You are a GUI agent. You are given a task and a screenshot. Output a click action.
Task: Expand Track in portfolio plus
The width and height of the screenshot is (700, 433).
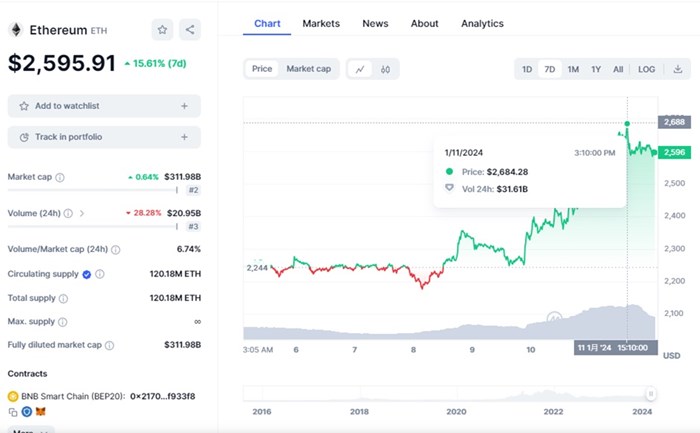(184, 137)
